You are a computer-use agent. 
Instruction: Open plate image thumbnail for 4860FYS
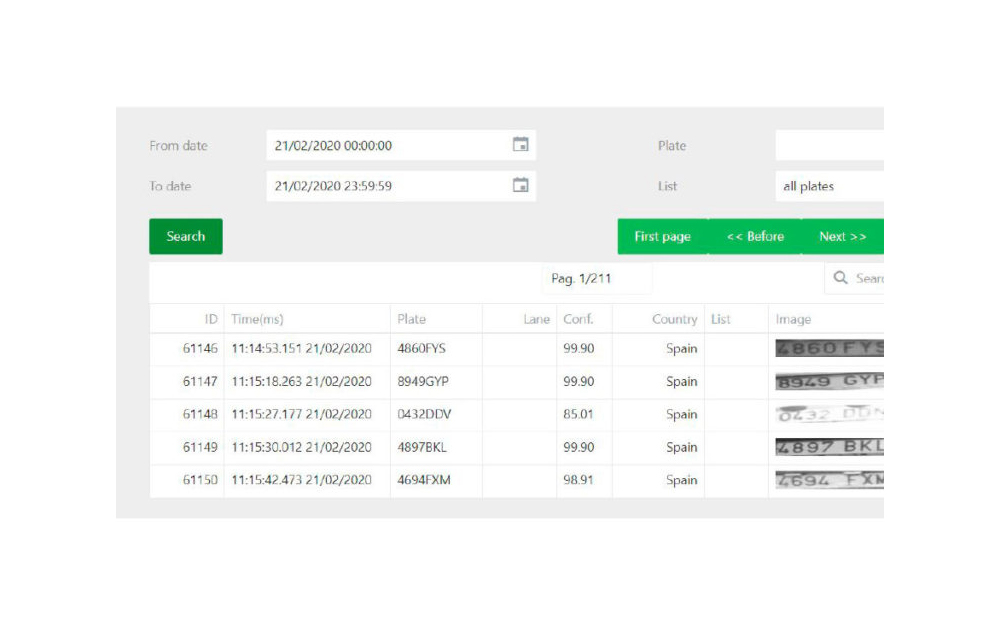829,348
